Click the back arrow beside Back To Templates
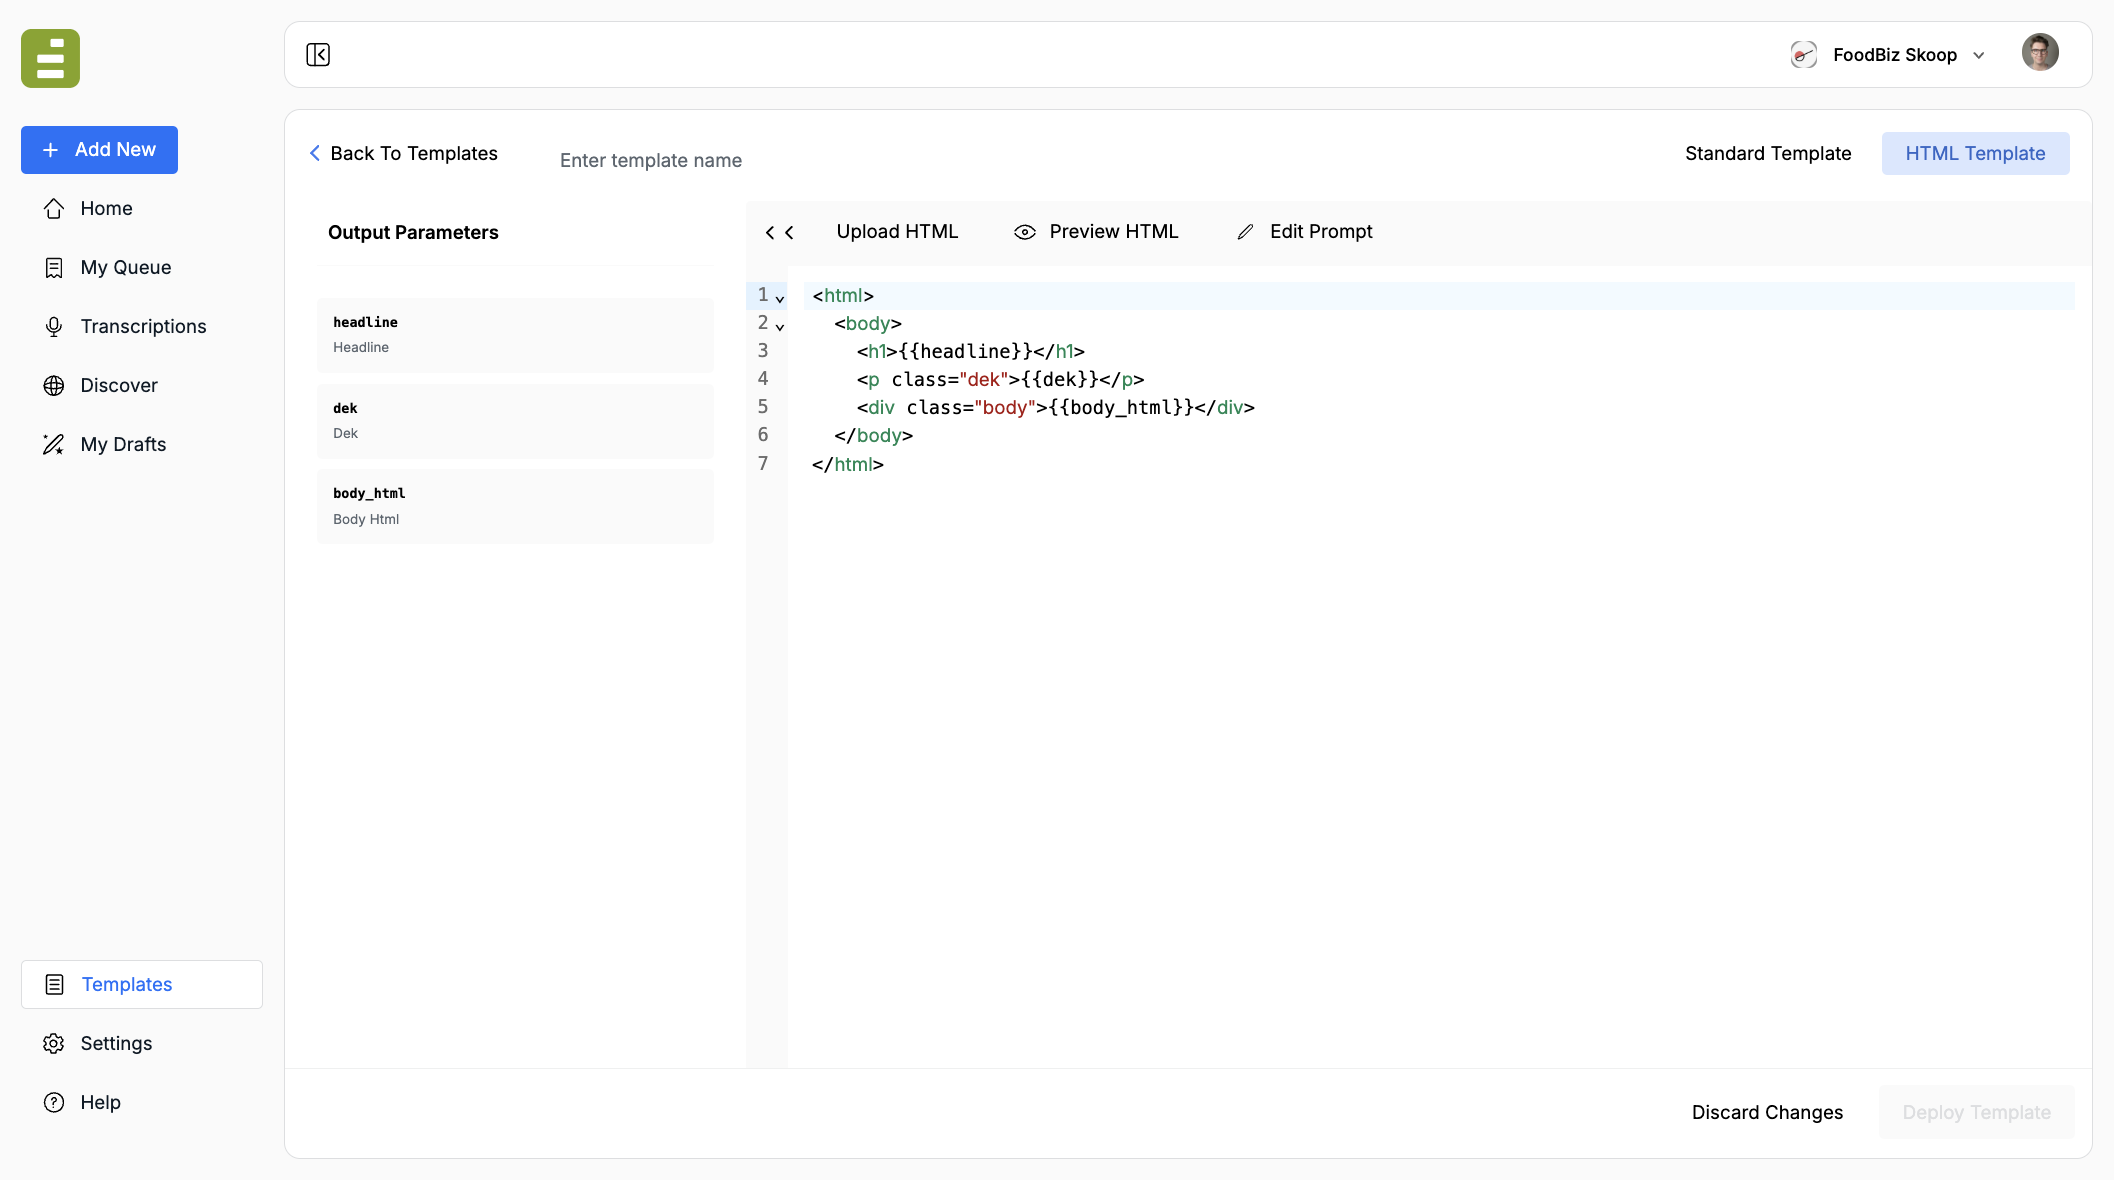 (x=315, y=153)
